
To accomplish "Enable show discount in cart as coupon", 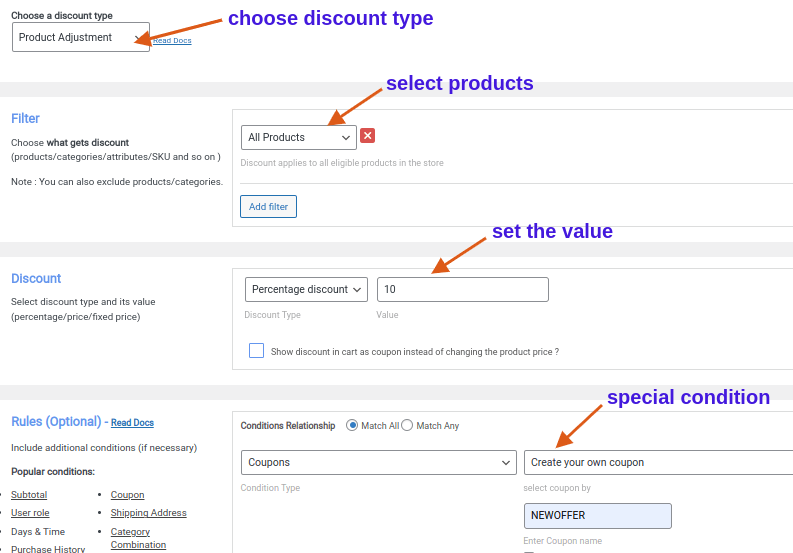I will click(x=257, y=351).
